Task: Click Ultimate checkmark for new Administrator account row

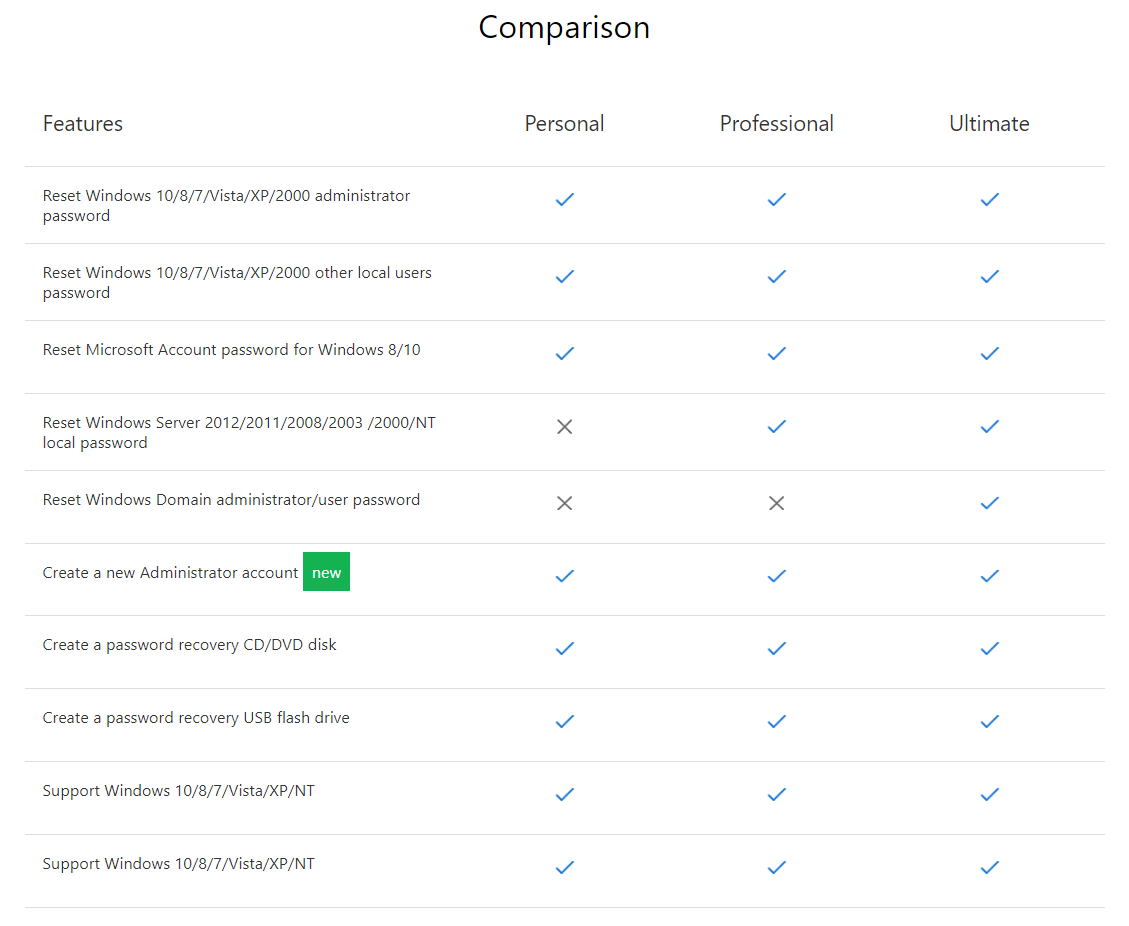Action: point(989,576)
